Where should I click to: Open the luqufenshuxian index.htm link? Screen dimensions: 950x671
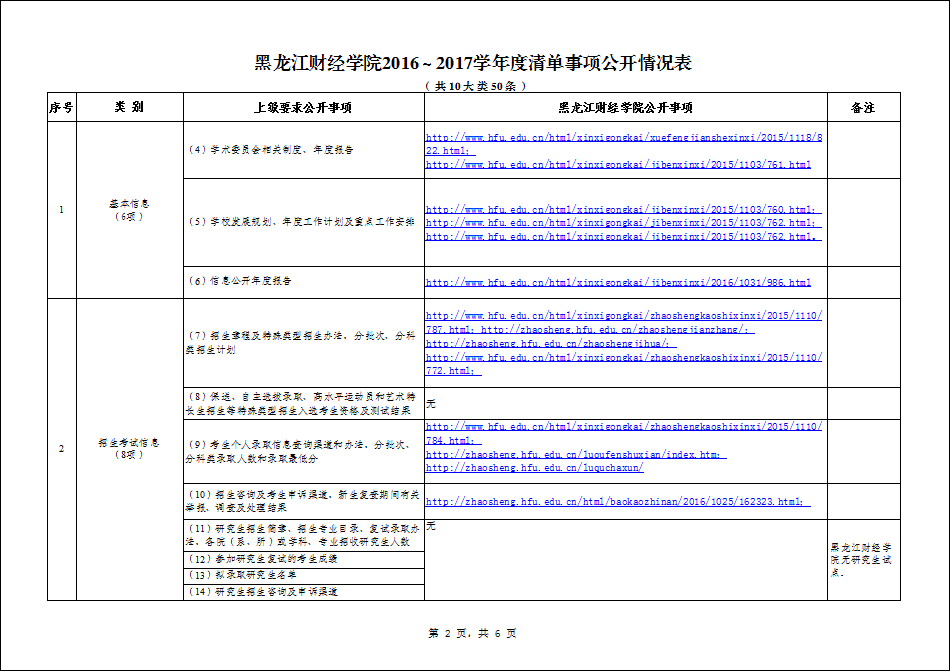tap(575, 454)
